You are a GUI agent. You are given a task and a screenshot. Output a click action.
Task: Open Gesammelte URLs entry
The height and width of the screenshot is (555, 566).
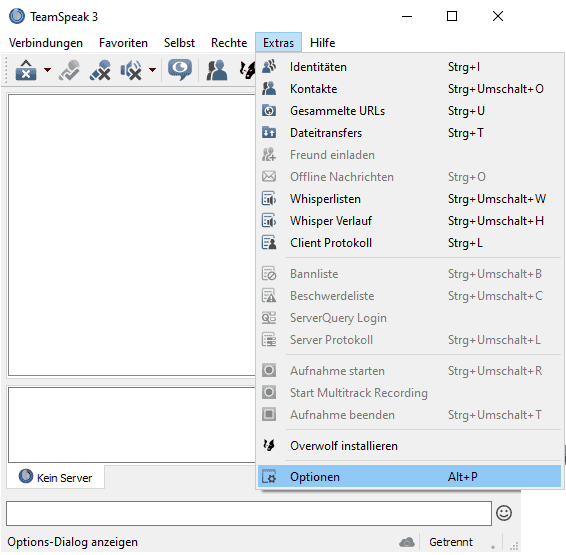[409, 111]
